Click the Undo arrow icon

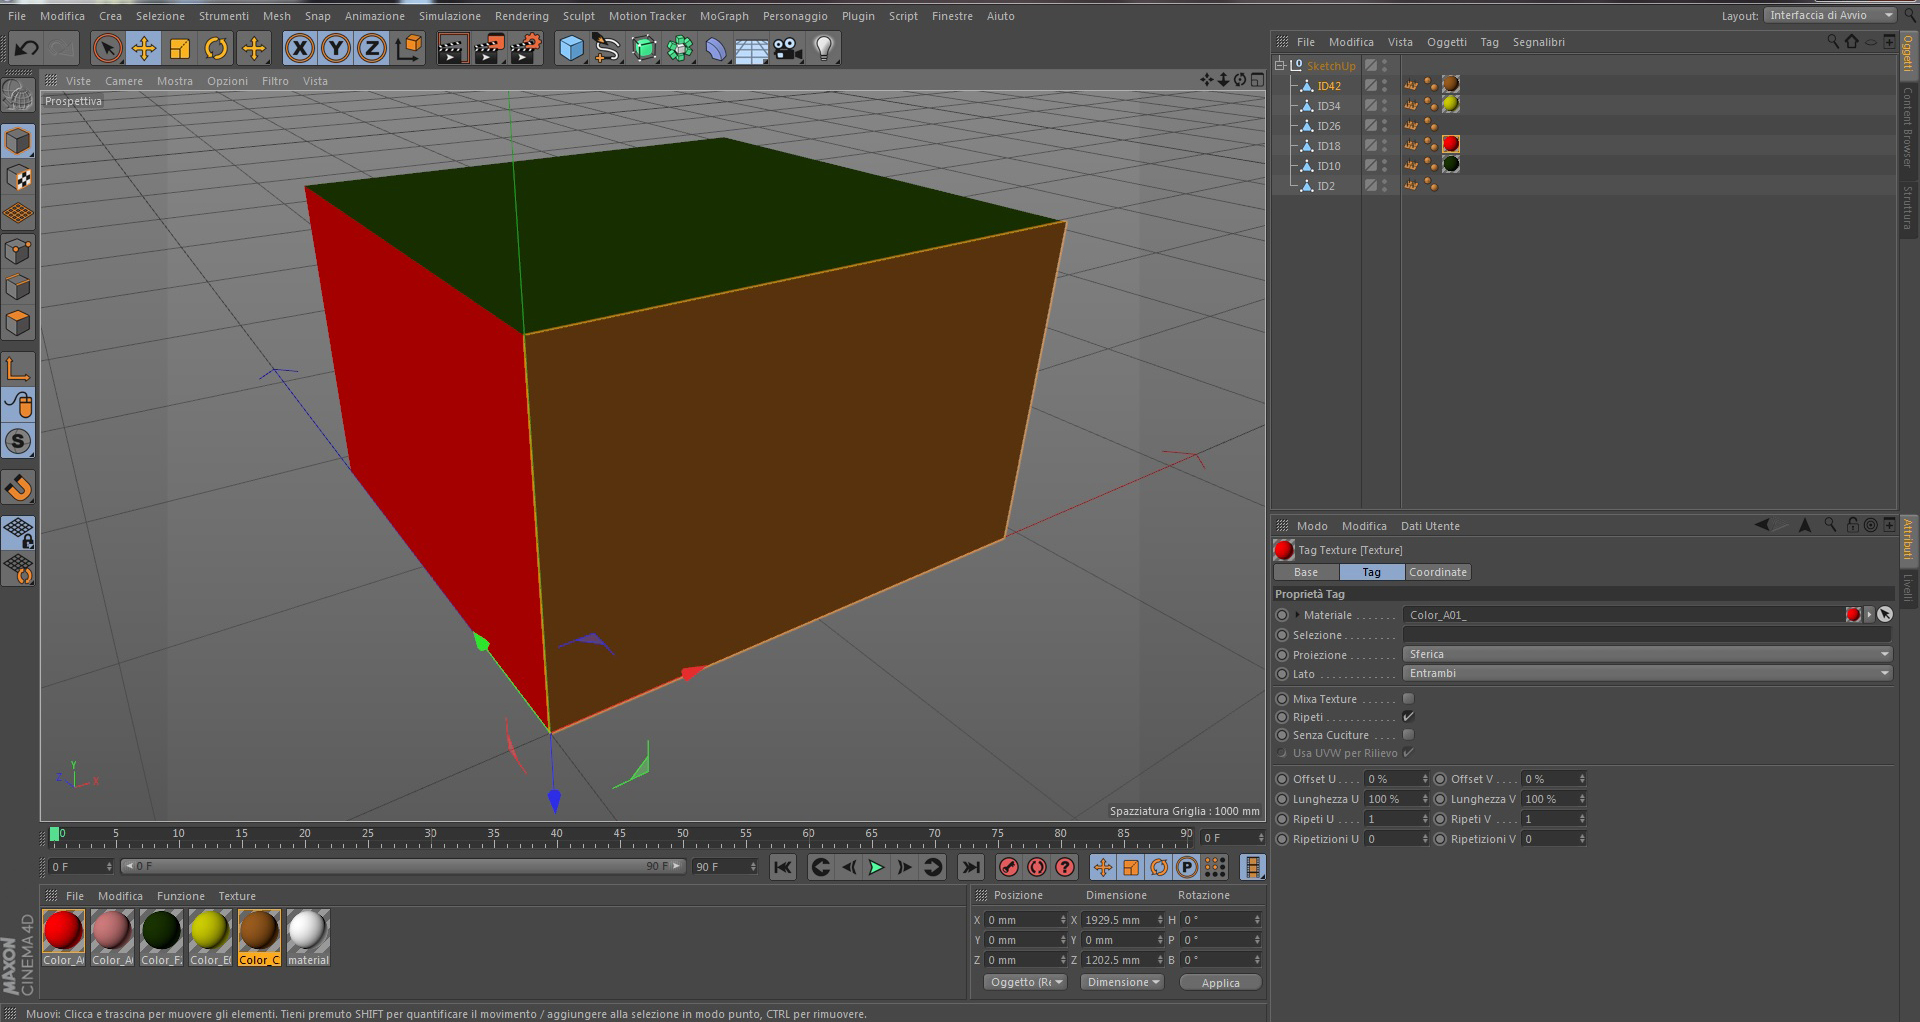(27, 48)
